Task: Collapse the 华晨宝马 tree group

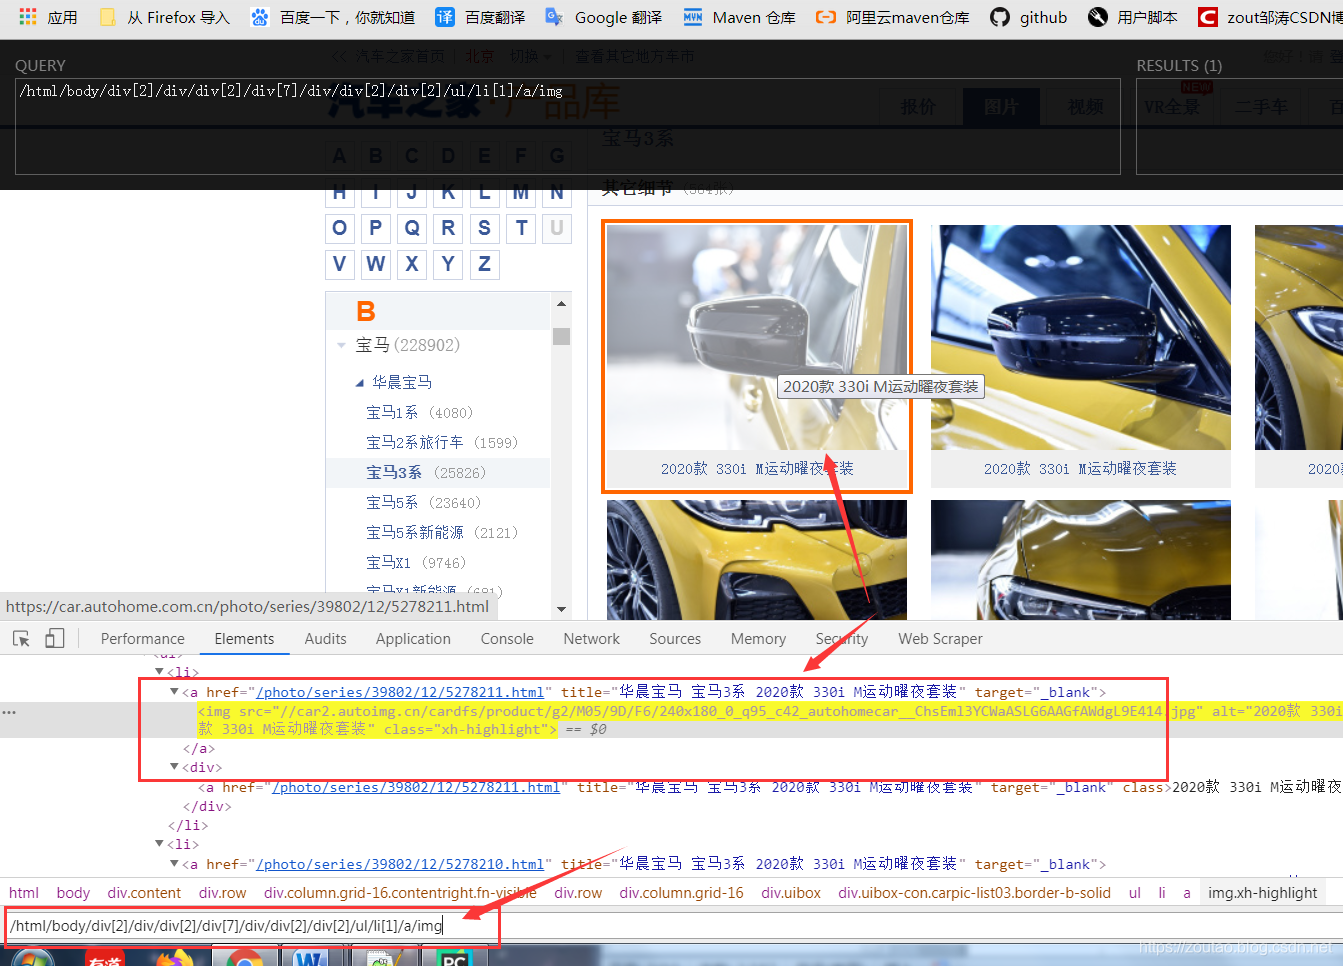Action: (360, 382)
